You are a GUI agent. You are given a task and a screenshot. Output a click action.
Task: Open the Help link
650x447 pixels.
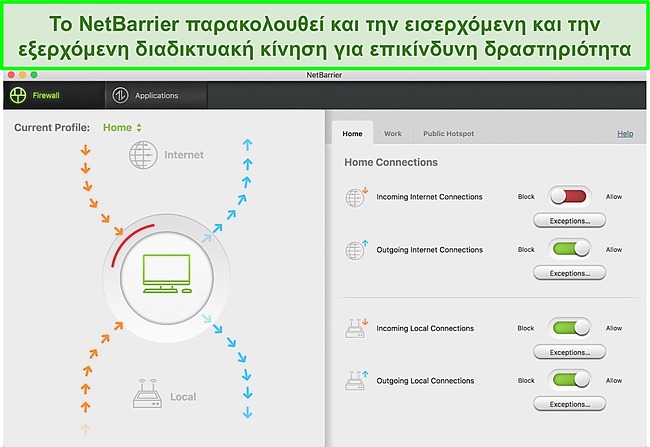click(x=625, y=134)
